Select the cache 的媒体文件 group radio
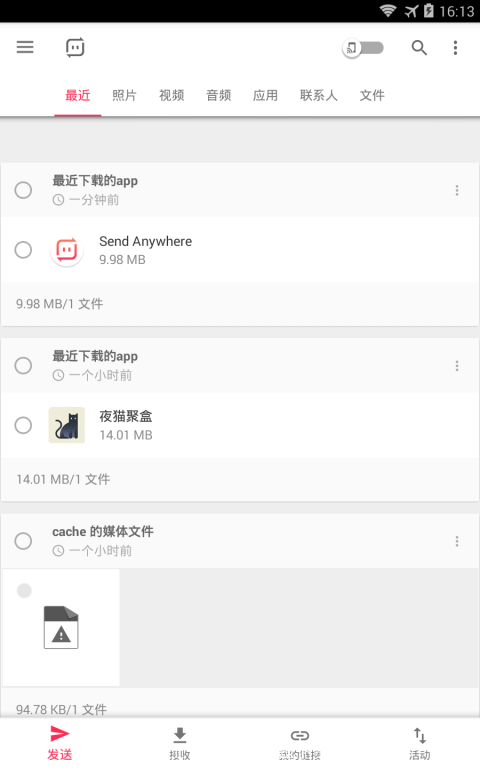 23,541
